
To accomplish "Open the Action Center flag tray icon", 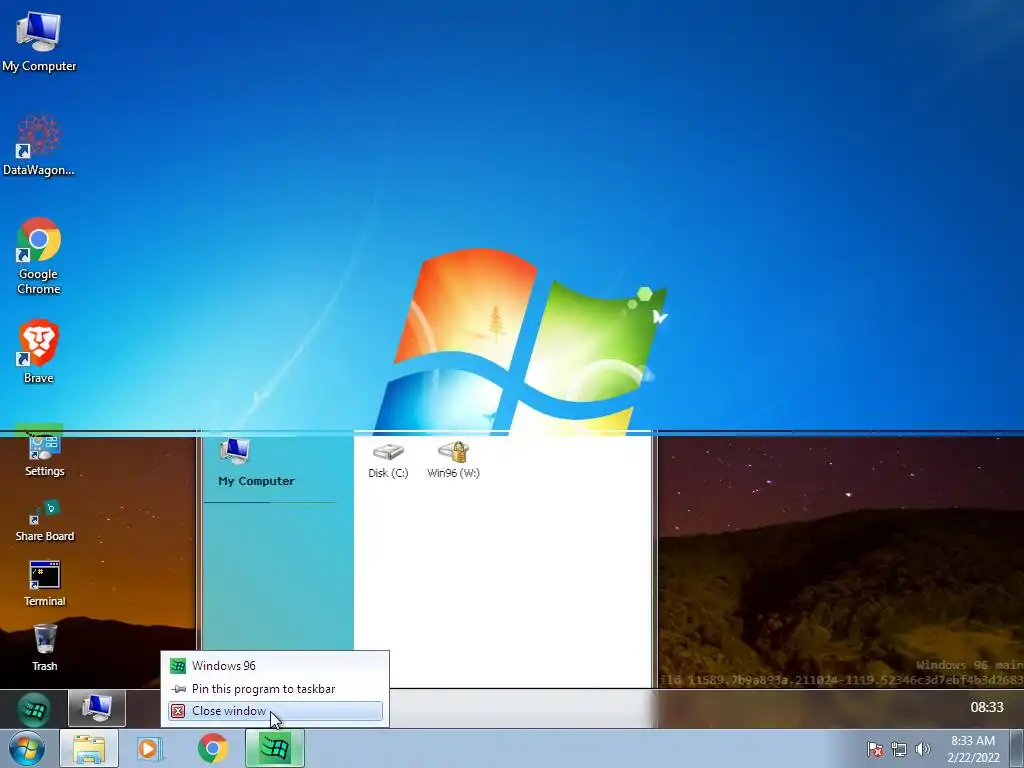I will coord(874,749).
